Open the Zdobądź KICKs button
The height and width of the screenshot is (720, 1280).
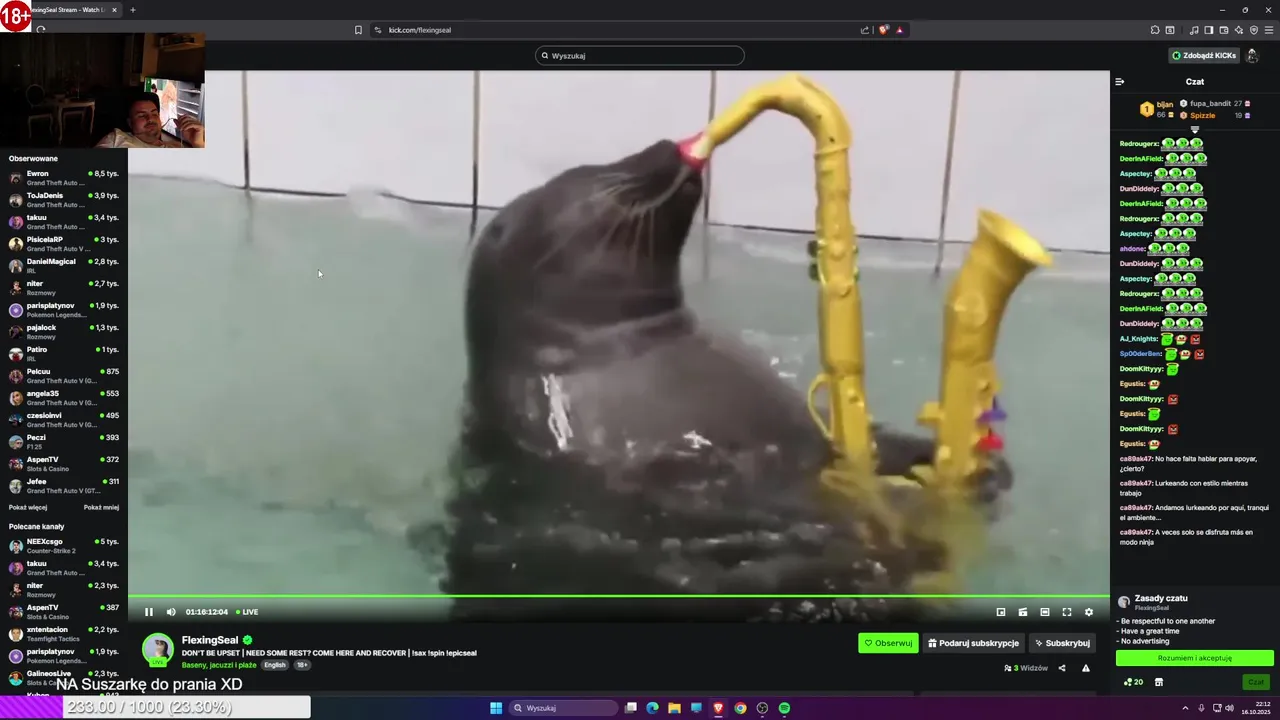[x=1204, y=56]
